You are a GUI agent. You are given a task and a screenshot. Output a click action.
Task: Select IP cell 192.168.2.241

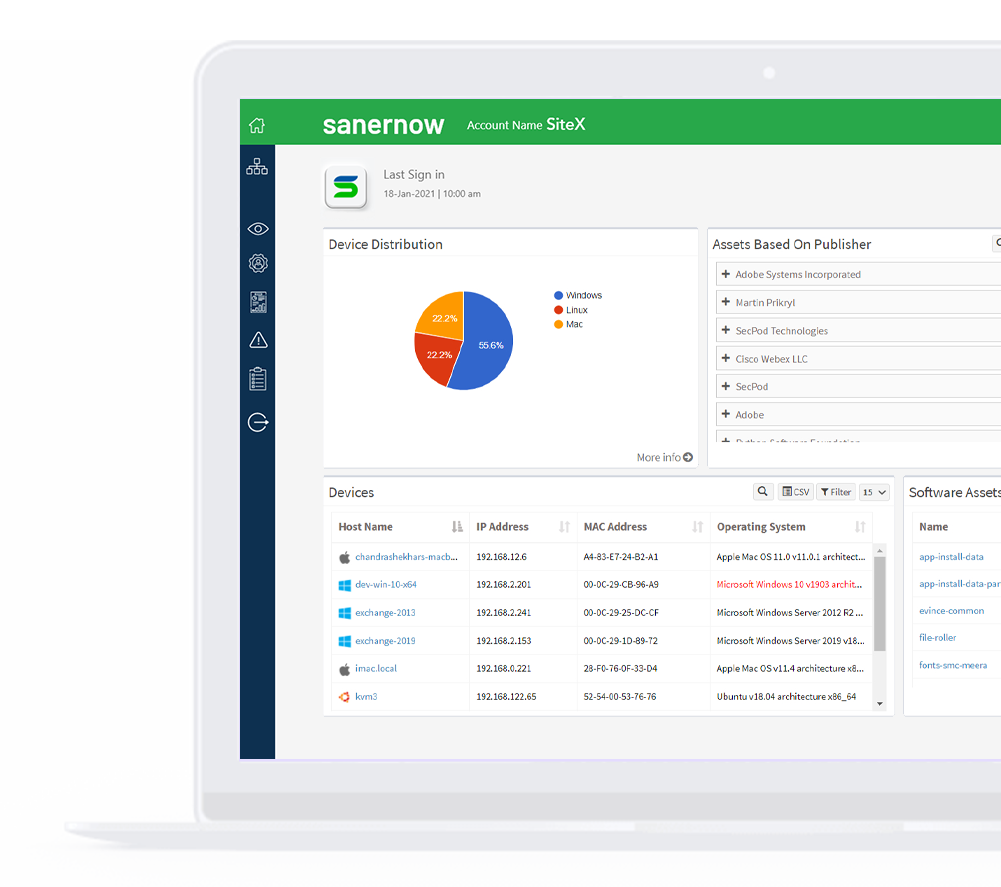504,612
